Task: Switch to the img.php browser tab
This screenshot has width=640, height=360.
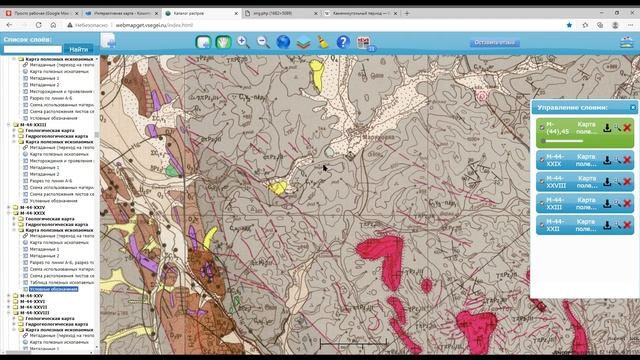Action: [281, 13]
